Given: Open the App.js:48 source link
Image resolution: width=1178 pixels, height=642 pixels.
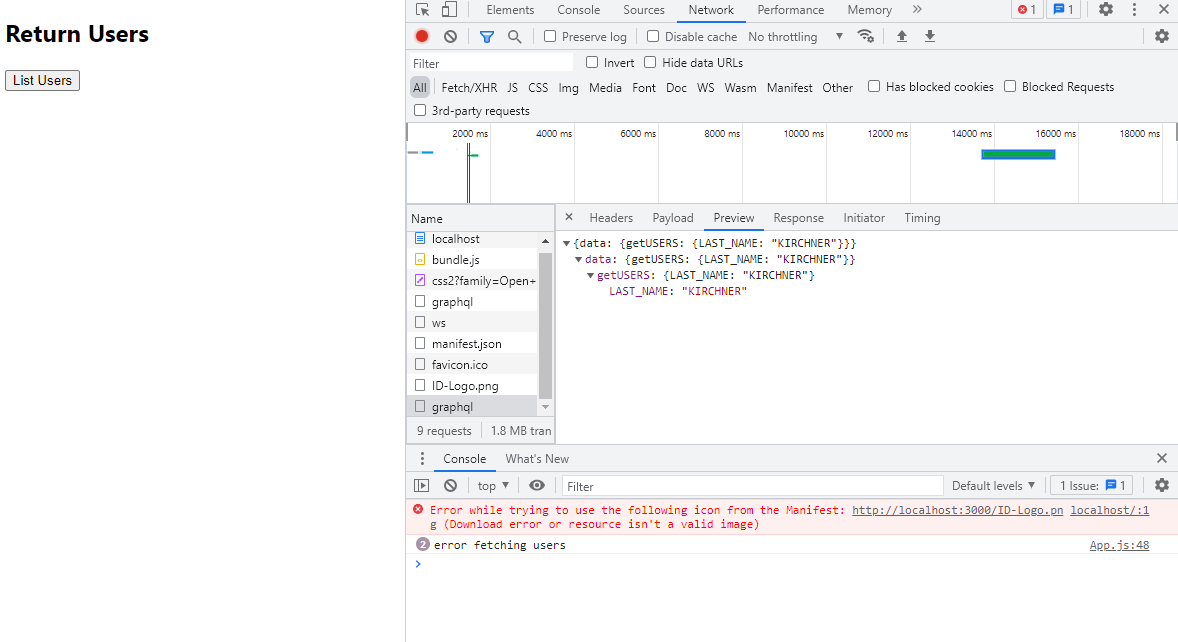Looking at the screenshot, I should [1119, 545].
